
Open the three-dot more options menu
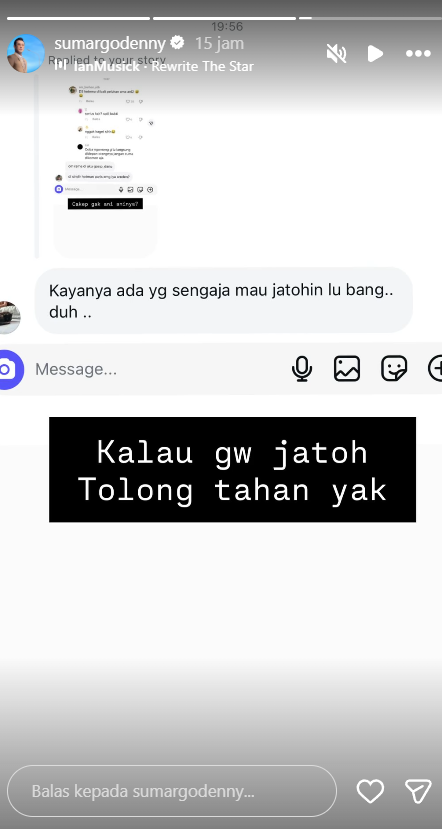tap(418, 53)
